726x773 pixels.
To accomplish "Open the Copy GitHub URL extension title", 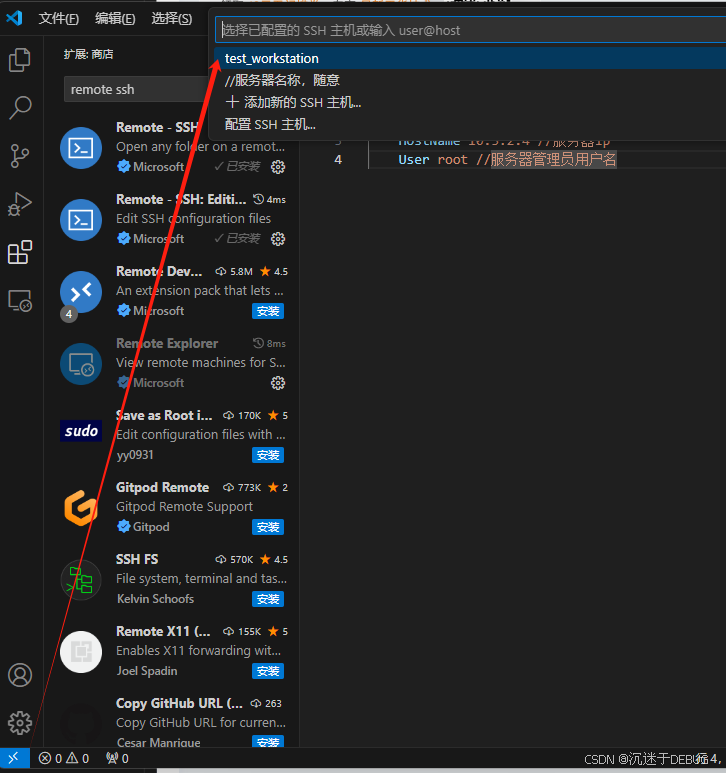I will click(x=179, y=703).
